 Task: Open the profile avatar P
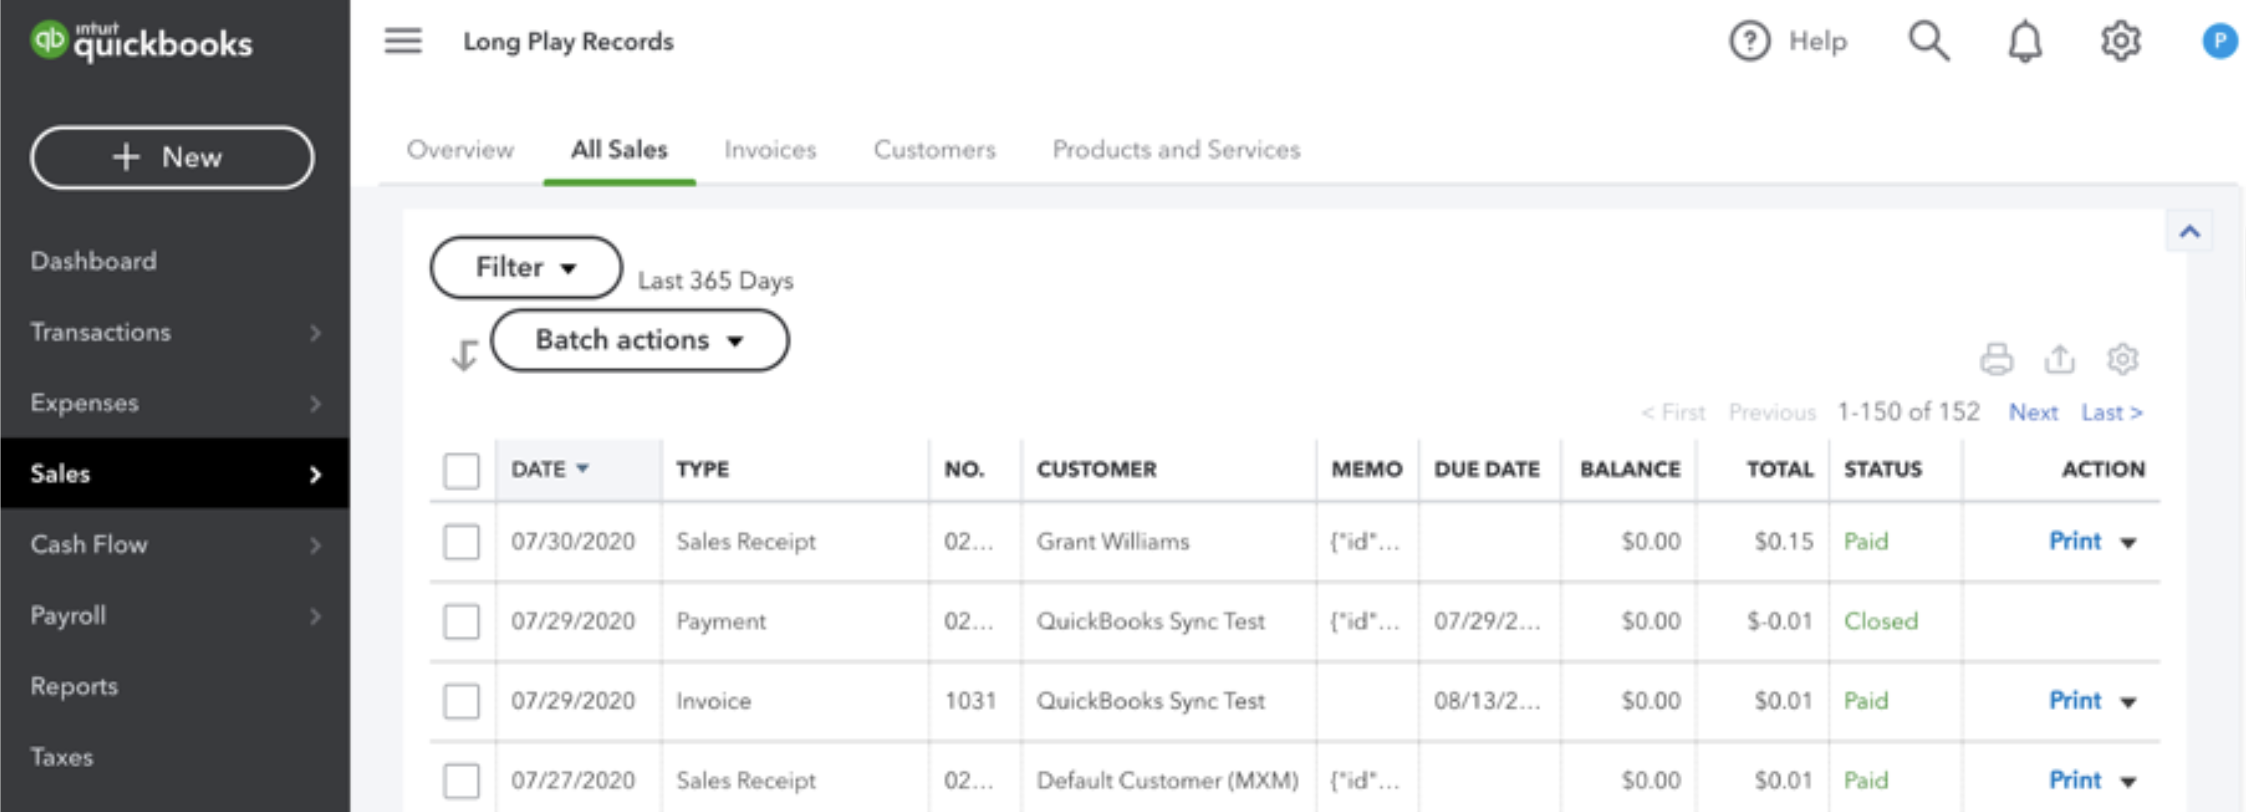[x=2219, y=41]
